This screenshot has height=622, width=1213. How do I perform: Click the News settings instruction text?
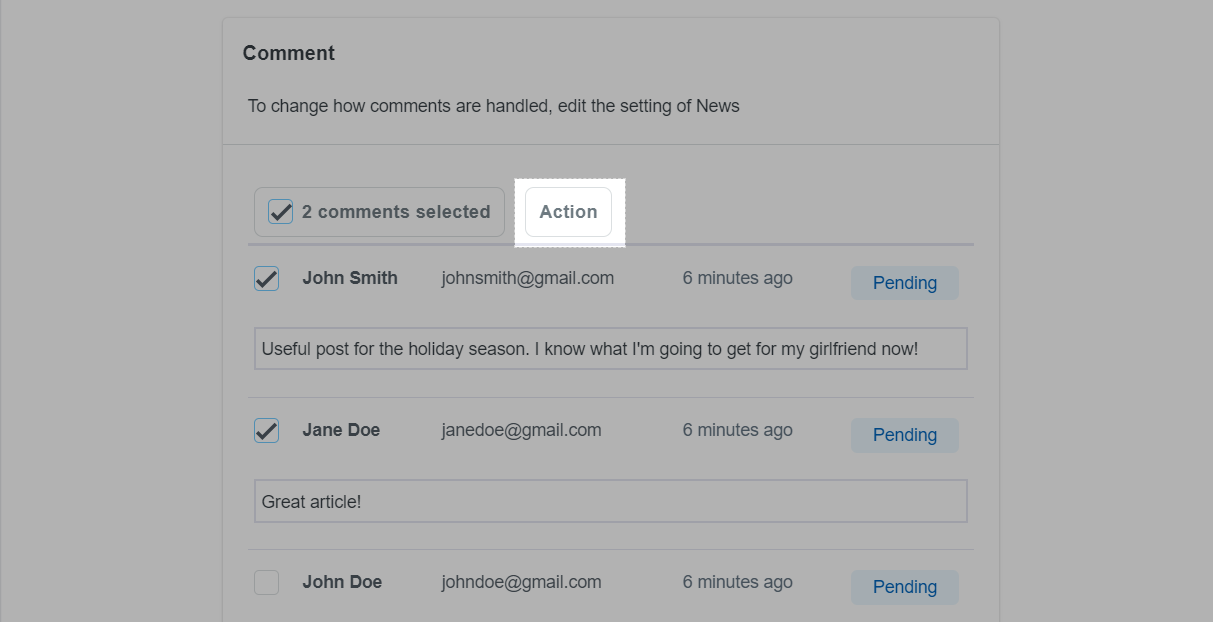494,106
